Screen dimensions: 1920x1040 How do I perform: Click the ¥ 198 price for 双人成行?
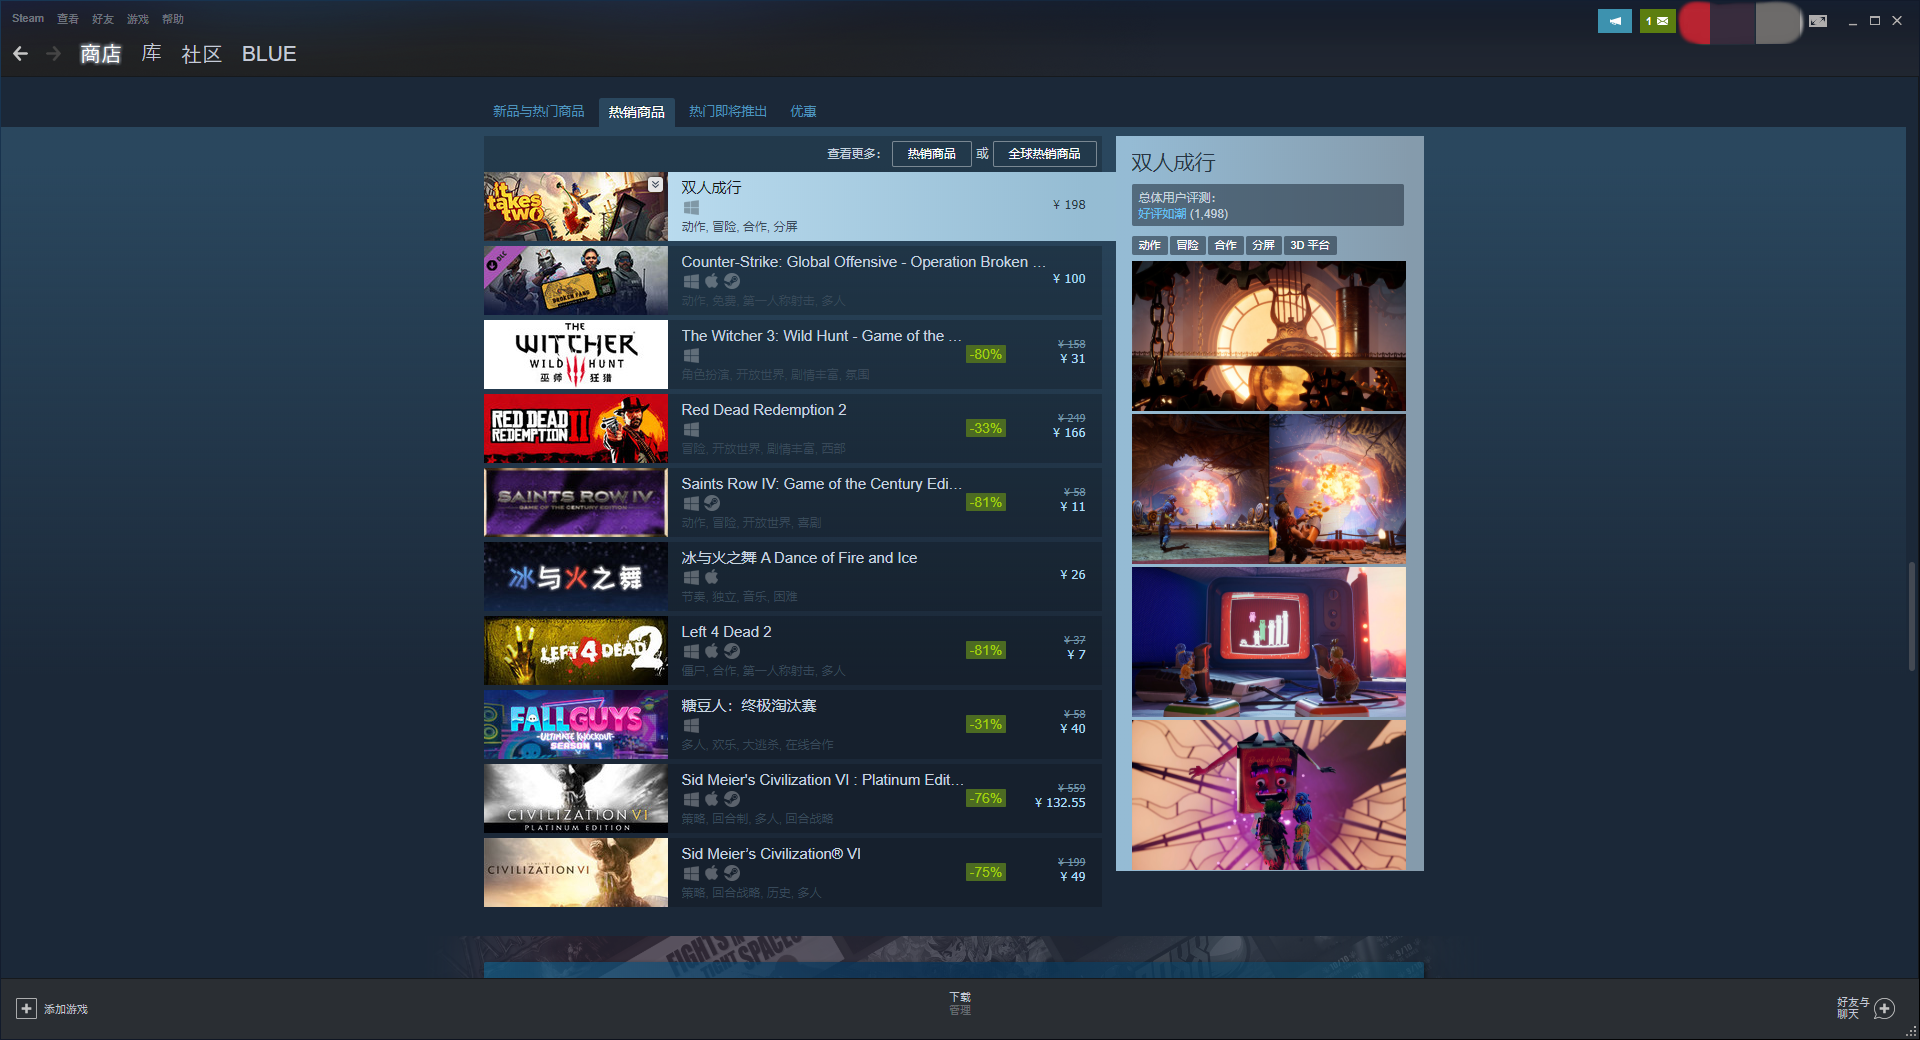(x=1069, y=205)
